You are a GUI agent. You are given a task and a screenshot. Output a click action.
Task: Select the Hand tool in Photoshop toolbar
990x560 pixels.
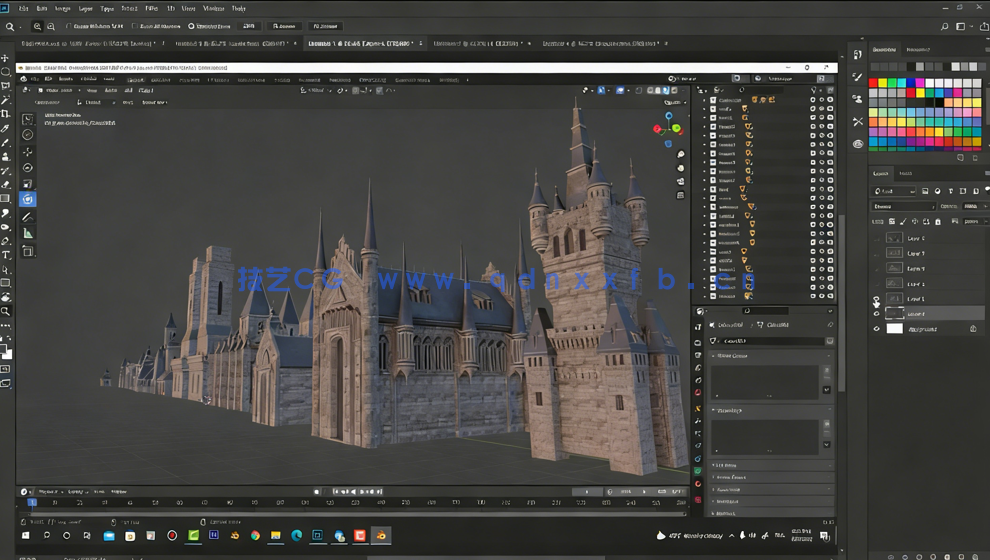click(x=6, y=297)
